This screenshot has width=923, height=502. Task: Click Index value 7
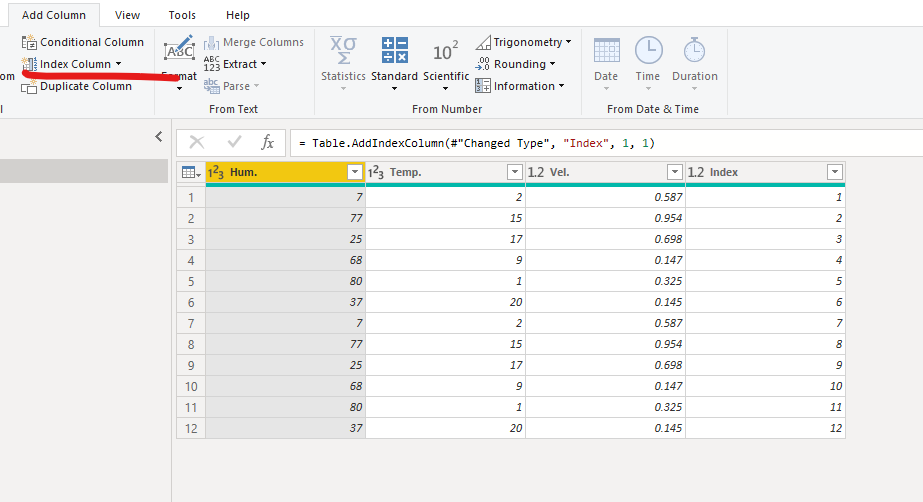click(766, 323)
